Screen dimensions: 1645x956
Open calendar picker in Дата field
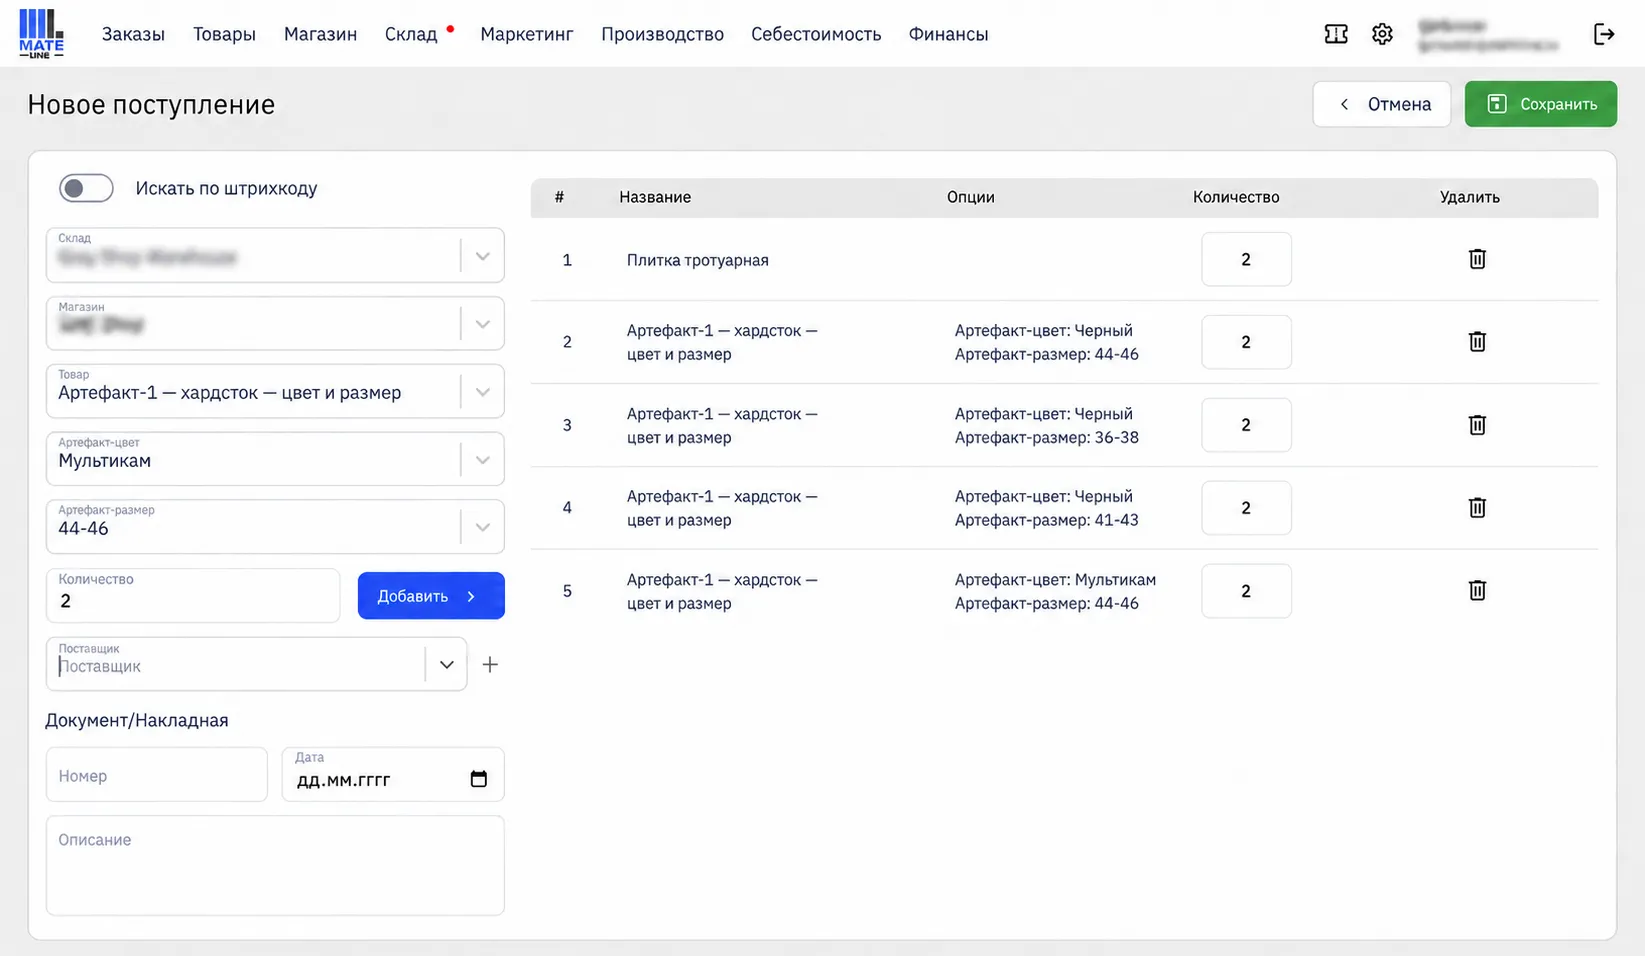[x=479, y=779]
